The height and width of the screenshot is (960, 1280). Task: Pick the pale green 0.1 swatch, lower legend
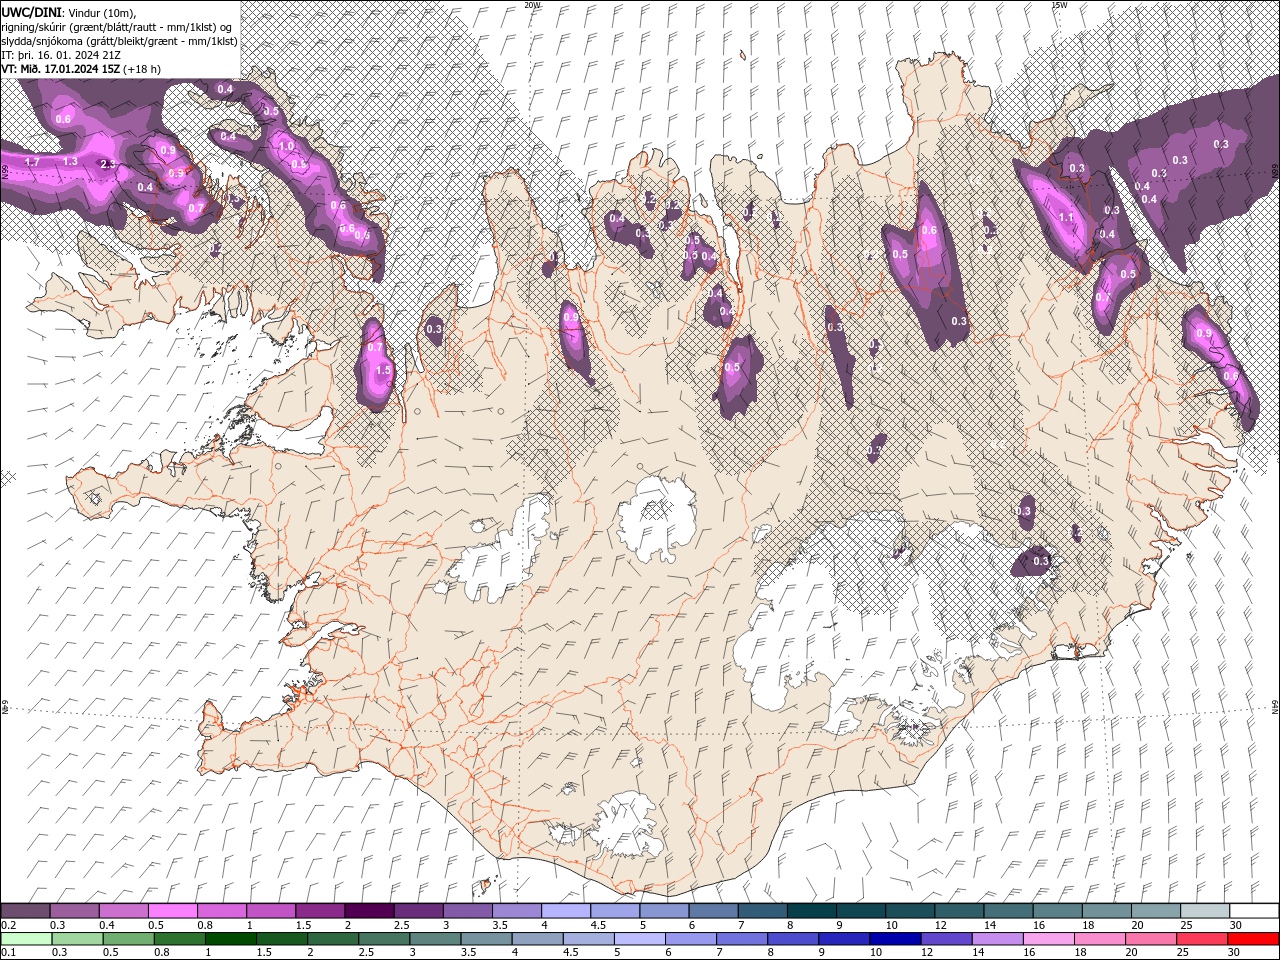point(26,939)
